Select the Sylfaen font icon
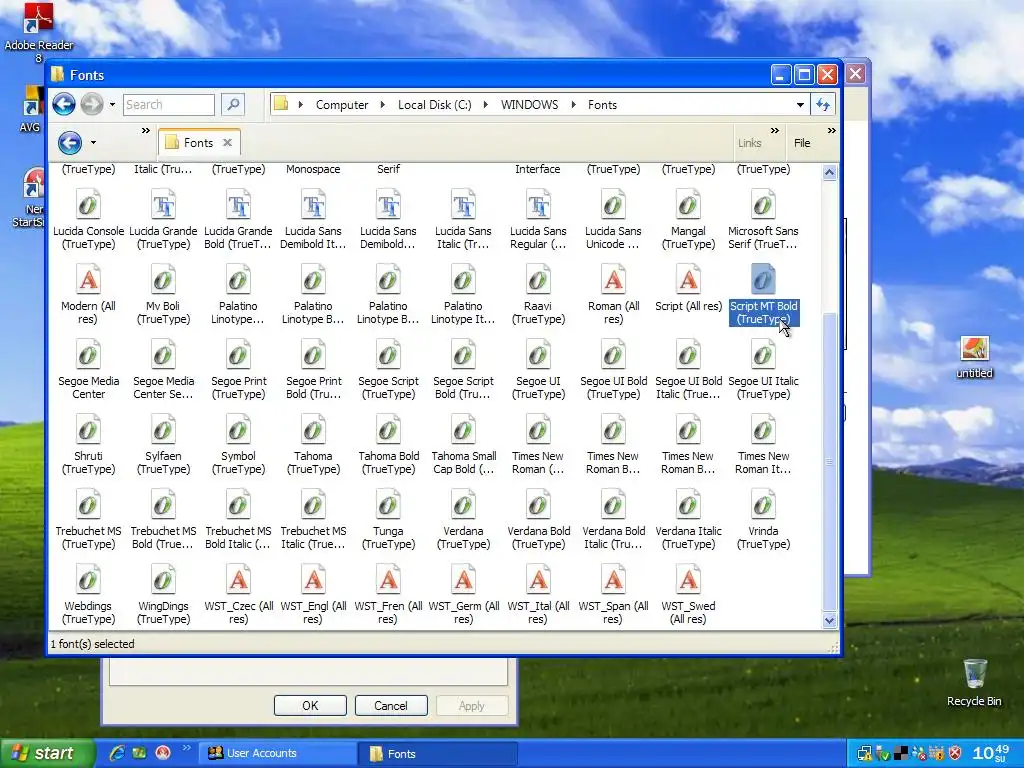Image resolution: width=1024 pixels, height=768 pixels. [x=163, y=430]
